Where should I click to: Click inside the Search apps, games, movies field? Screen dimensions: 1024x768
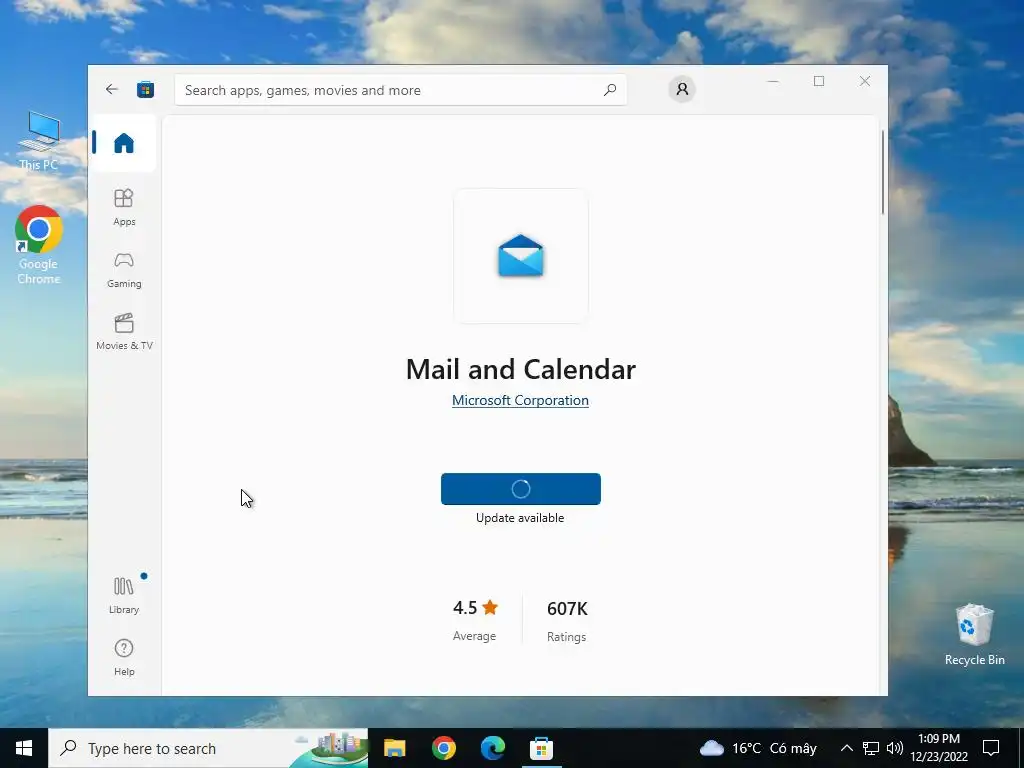(x=400, y=90)
